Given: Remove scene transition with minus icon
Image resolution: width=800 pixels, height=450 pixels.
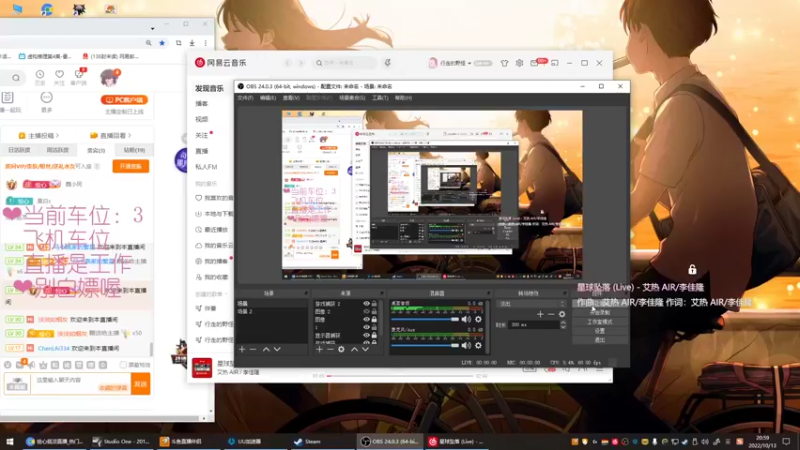Looking at the screenshot, I should [x=551, y=314].
